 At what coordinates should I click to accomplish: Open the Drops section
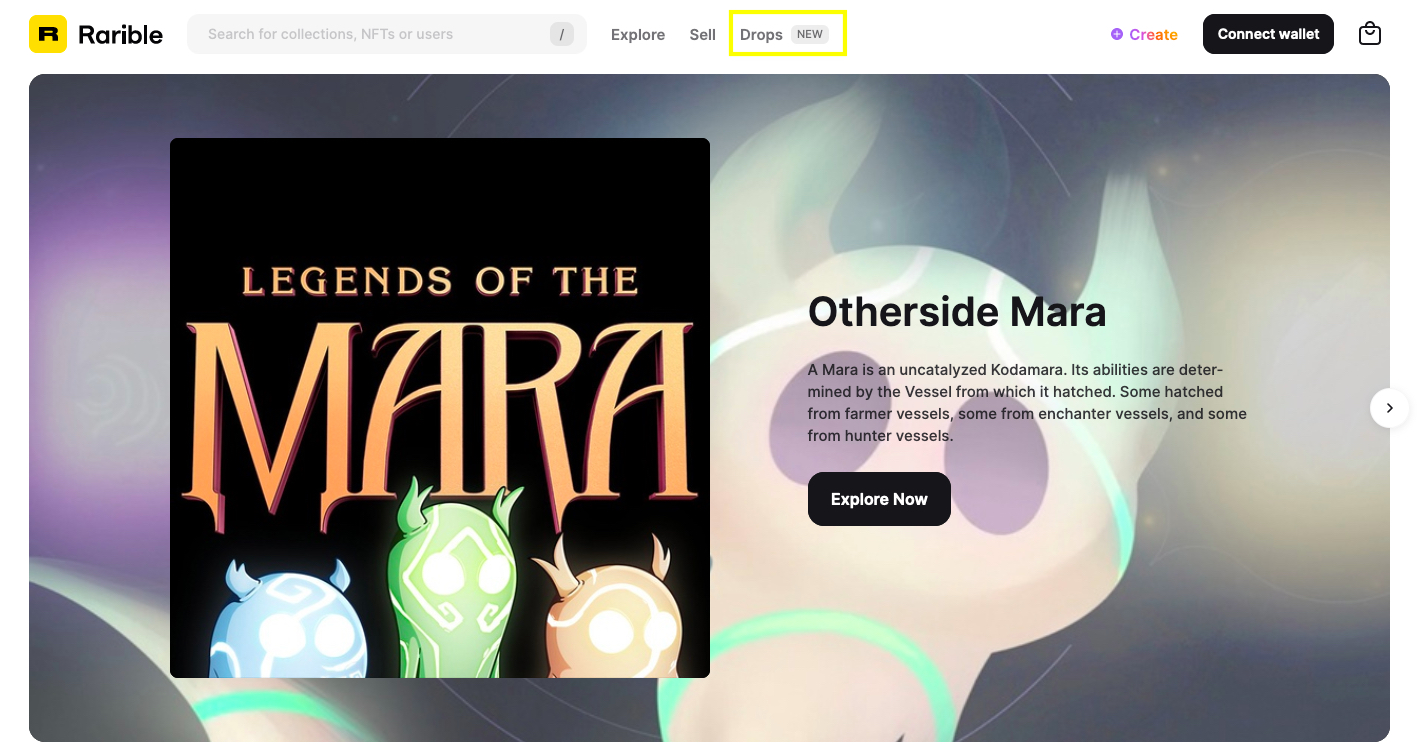pos(761,34)
